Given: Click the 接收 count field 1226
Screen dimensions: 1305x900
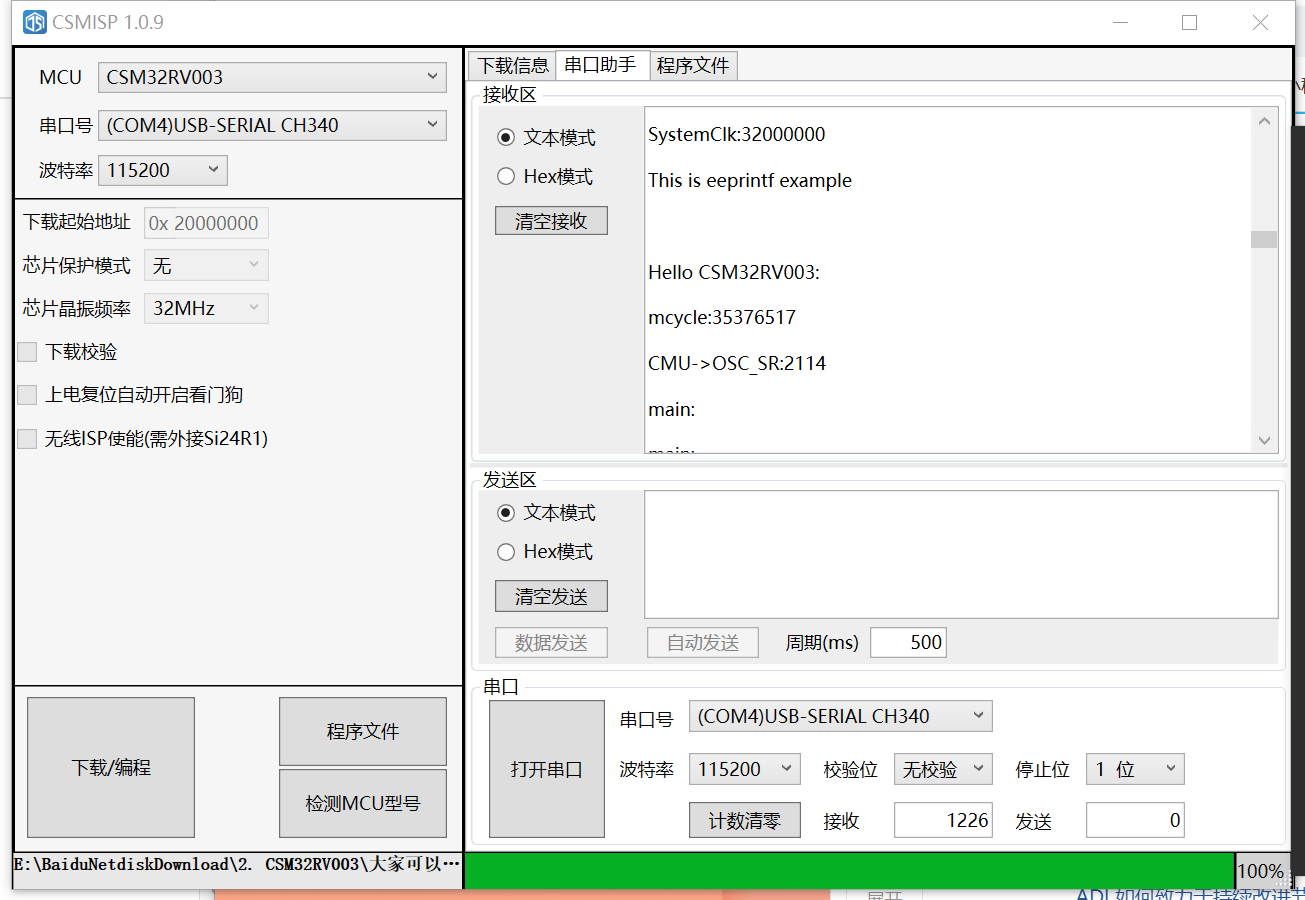Looking at the screenshot, I should [943, 821].
